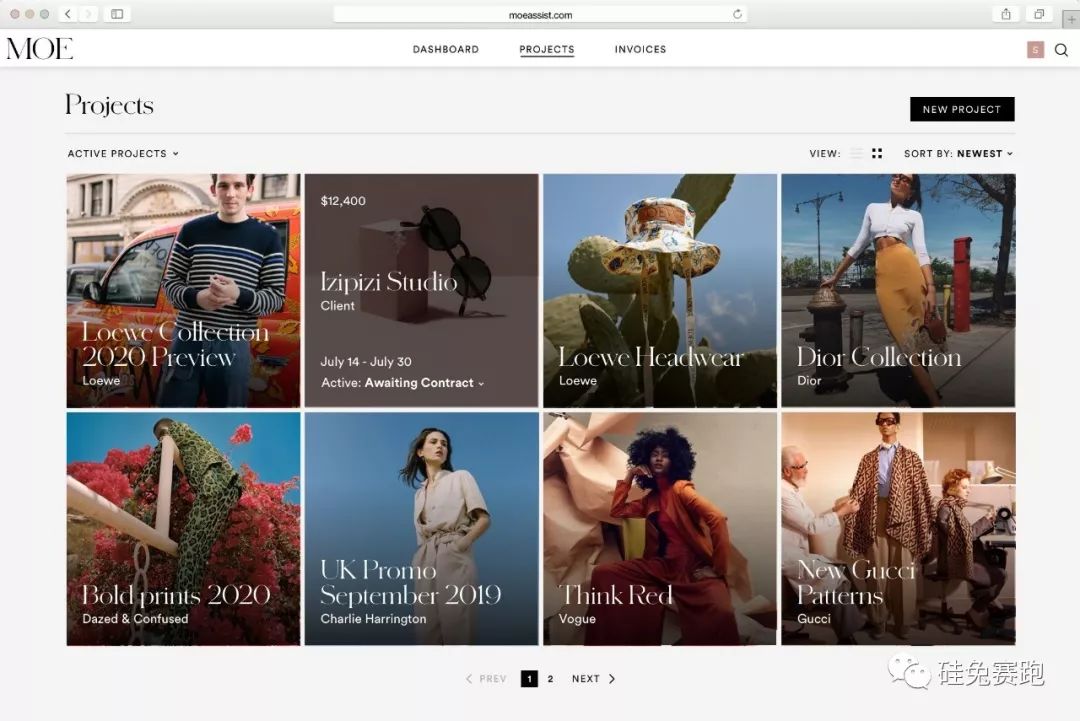The height and width of the screenshot is (721, 1080).
Task: Open the Loewe Headwear project
Action: point(660,290)
